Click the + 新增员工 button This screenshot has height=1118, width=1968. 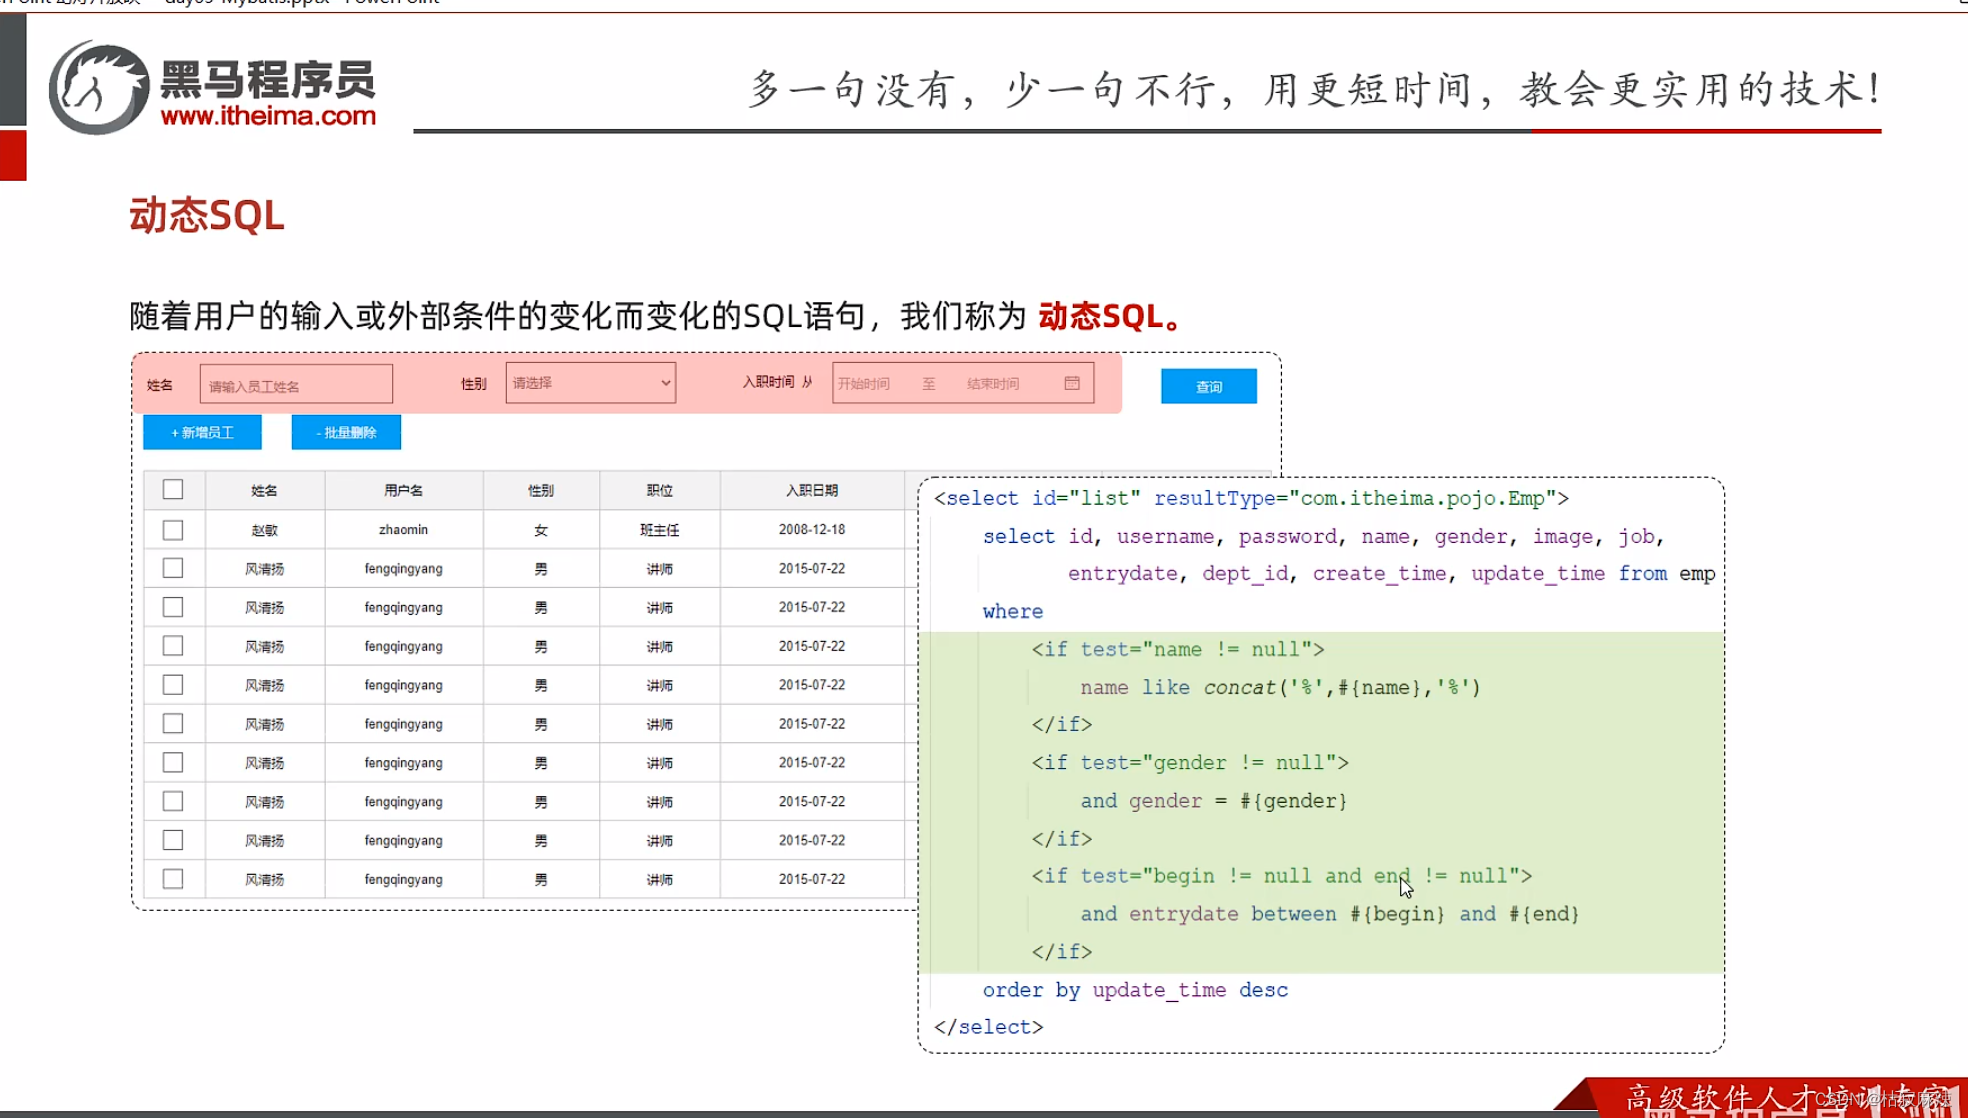202,432
